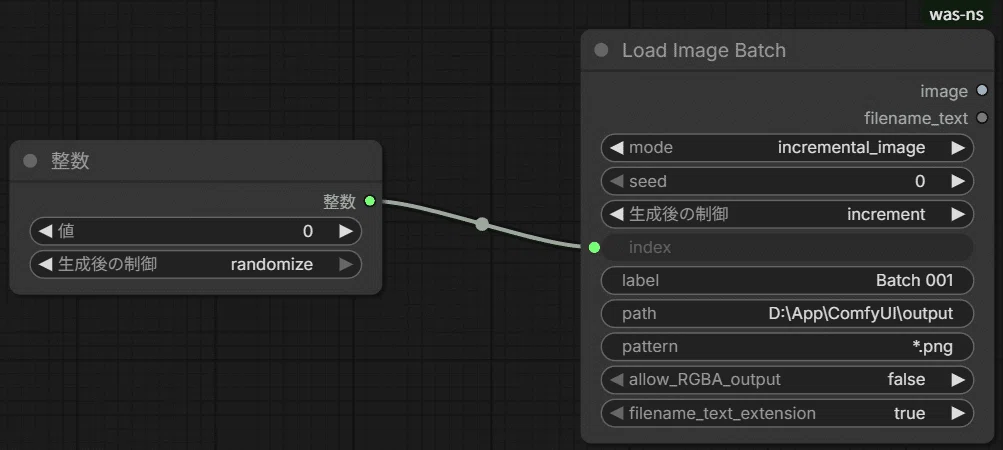Toggle filename_text_extension with right arrow
The image size is (1003, 450).
(x=958, y=413)
